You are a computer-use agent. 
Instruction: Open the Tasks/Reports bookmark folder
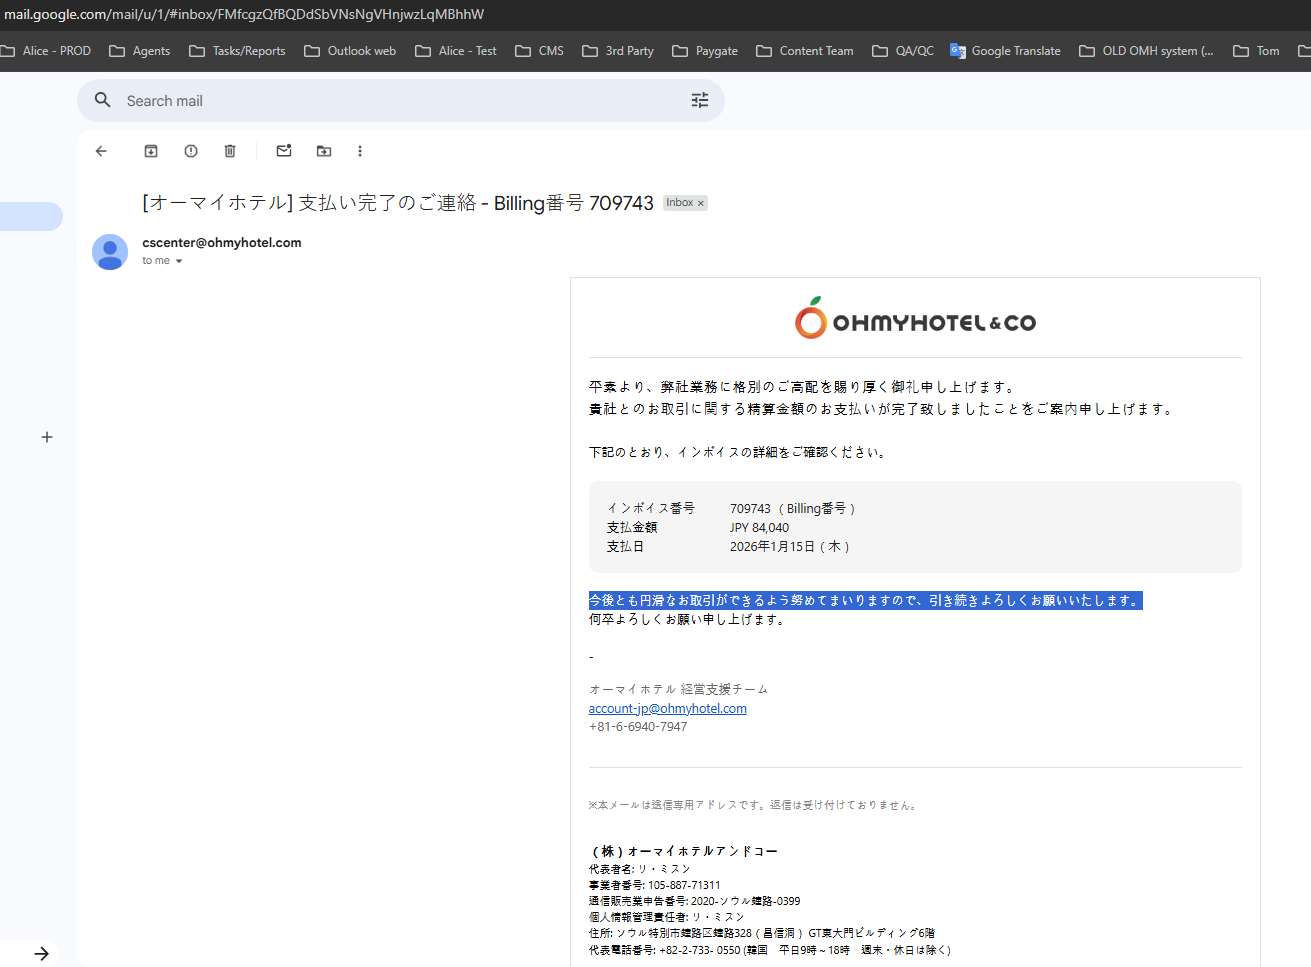(x=237, y=51)
